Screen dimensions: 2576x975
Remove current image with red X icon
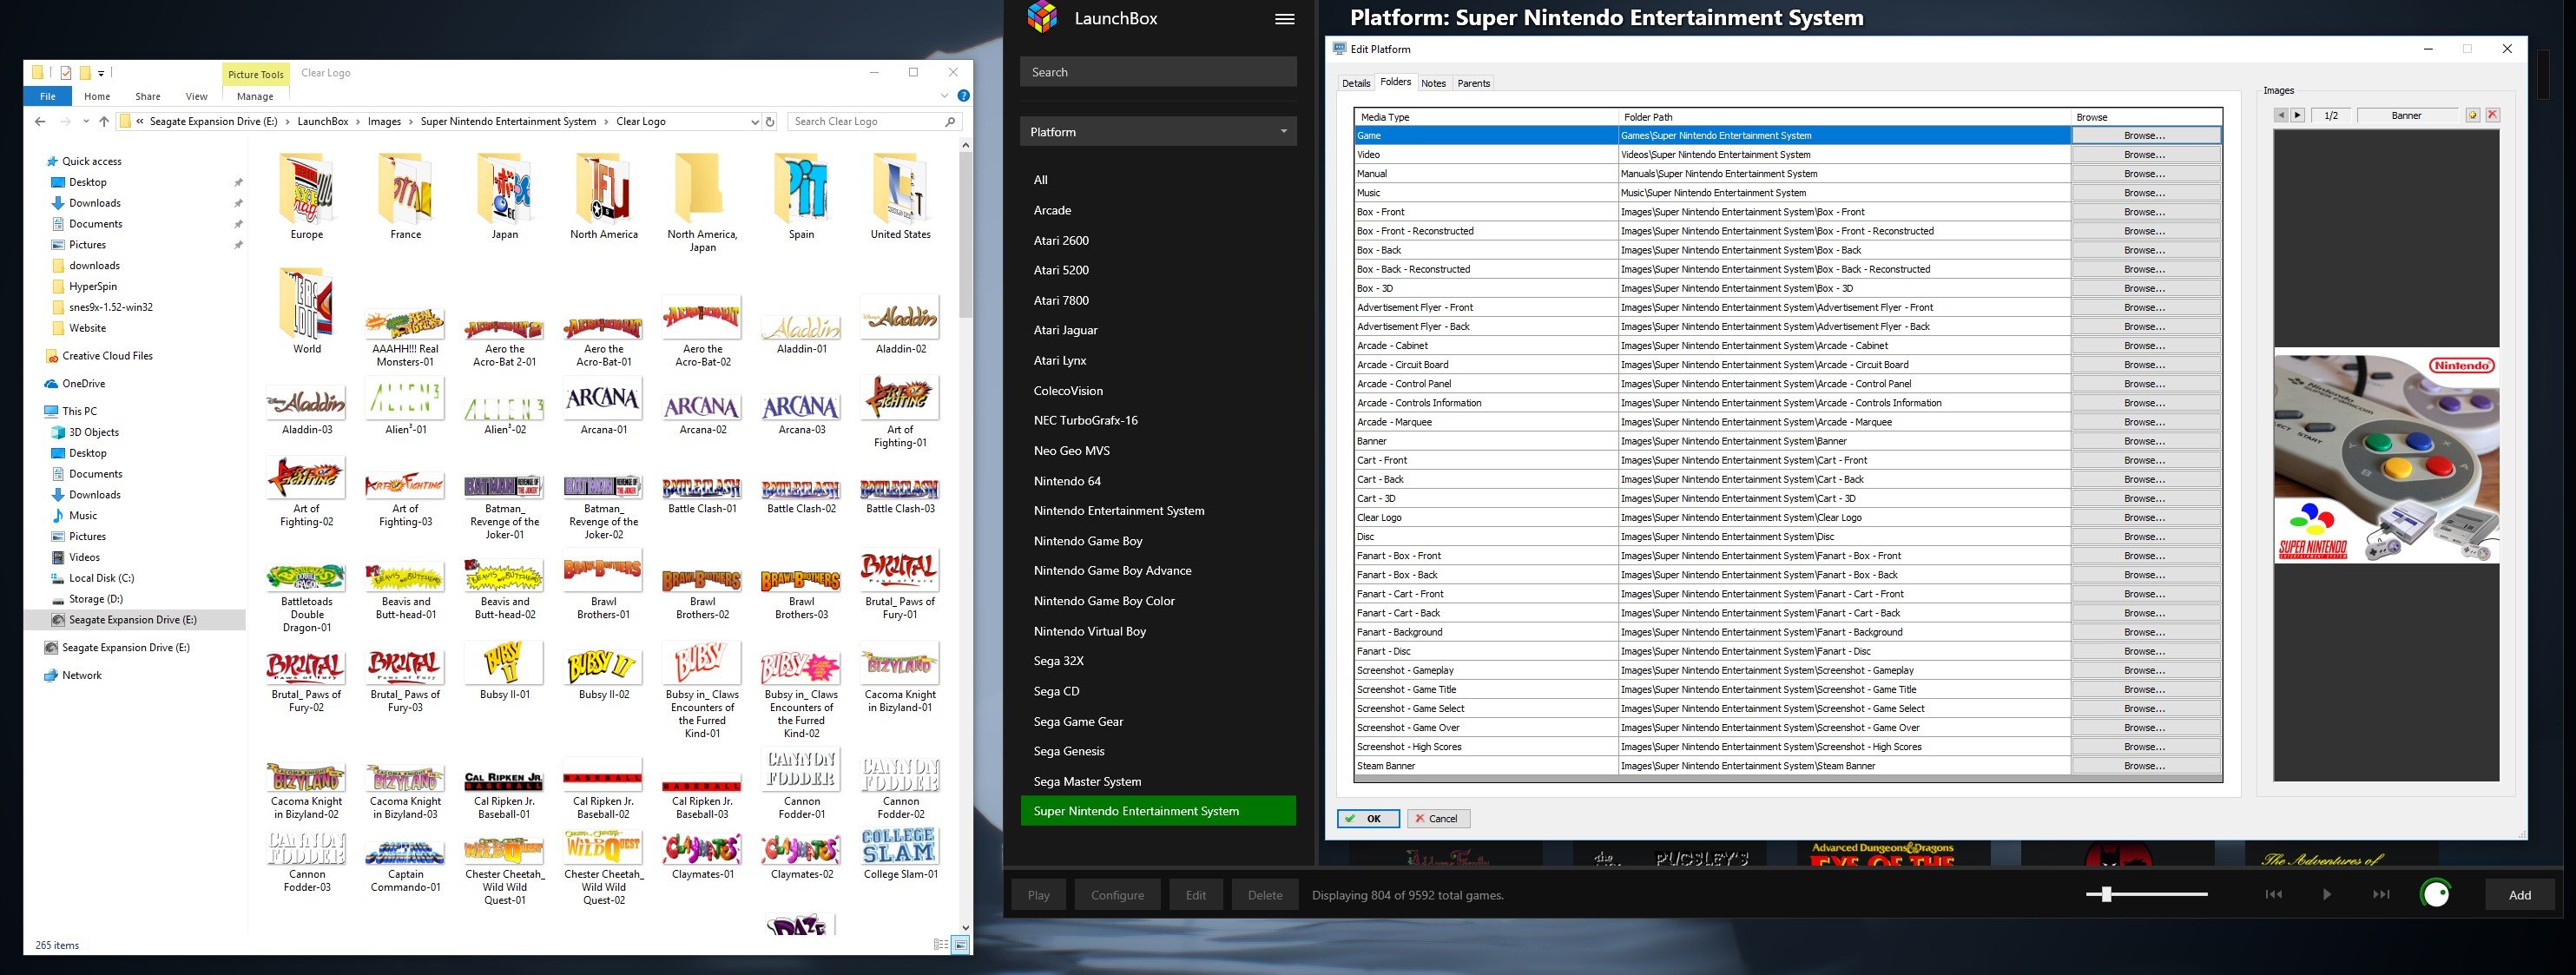tap(2493, 115)
